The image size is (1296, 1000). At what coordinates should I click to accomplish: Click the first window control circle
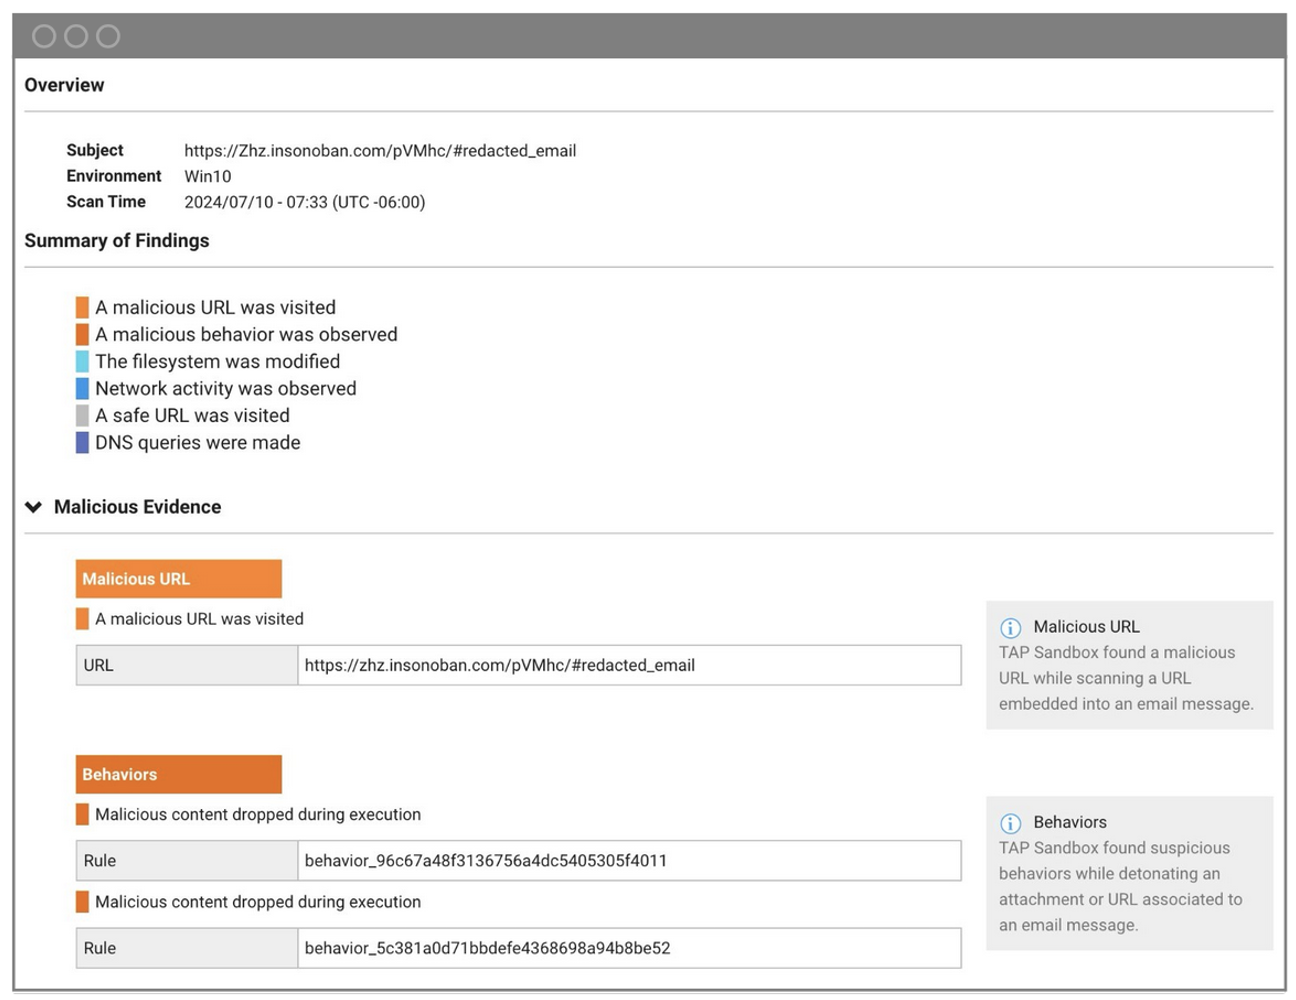(44, 37)
